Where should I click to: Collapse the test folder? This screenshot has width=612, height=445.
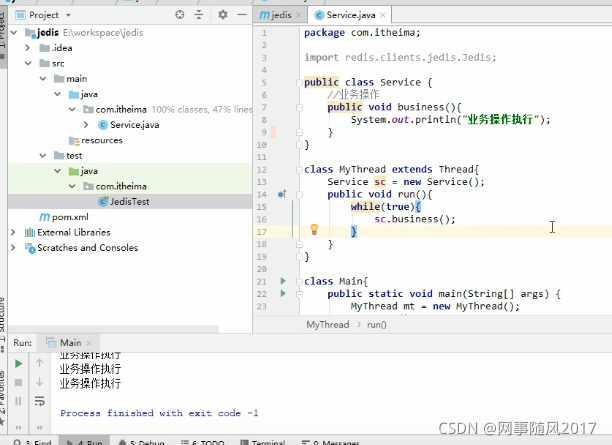(43, 155)
